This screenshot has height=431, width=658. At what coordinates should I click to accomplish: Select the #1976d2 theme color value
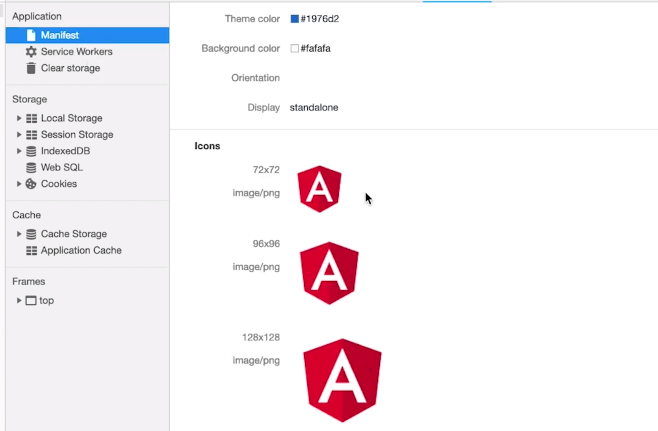tap(320, 19)
